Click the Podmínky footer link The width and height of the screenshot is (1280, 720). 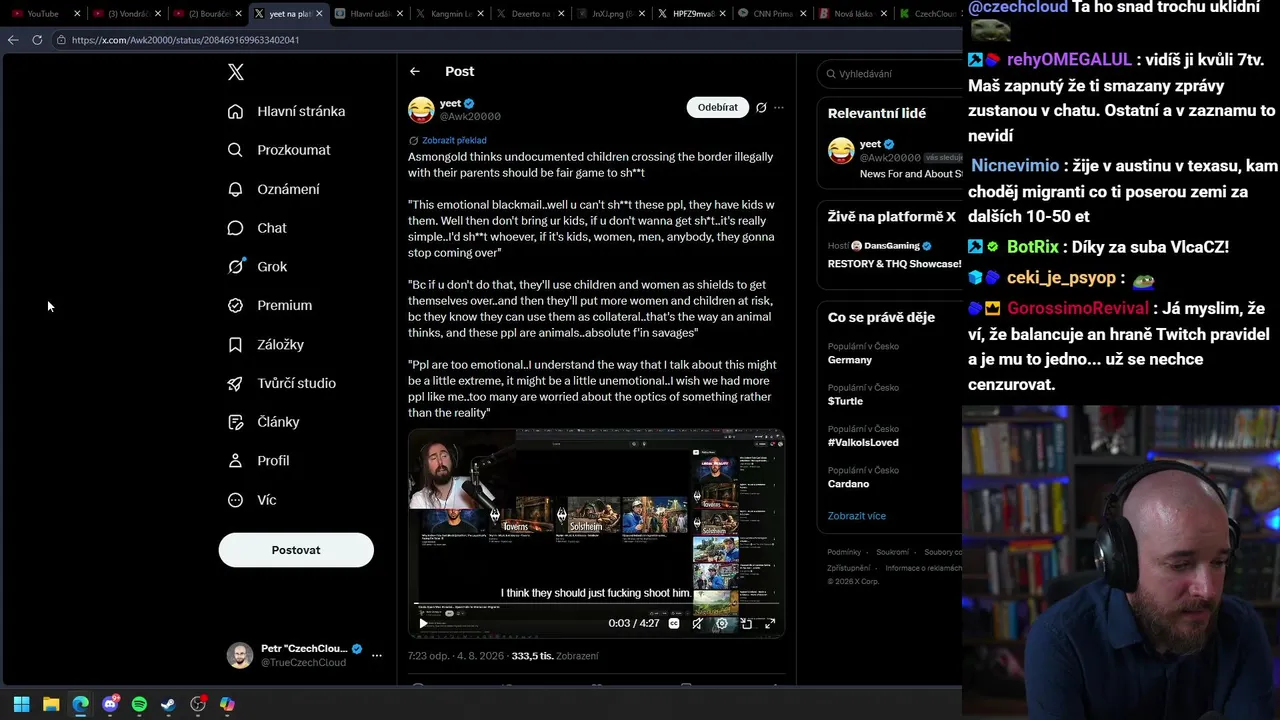[844, 552]
